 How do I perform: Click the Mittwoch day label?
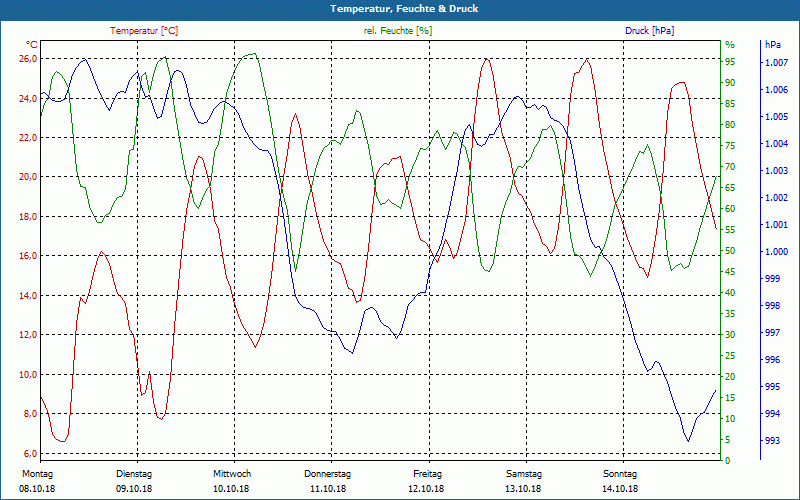pos(232,474)
